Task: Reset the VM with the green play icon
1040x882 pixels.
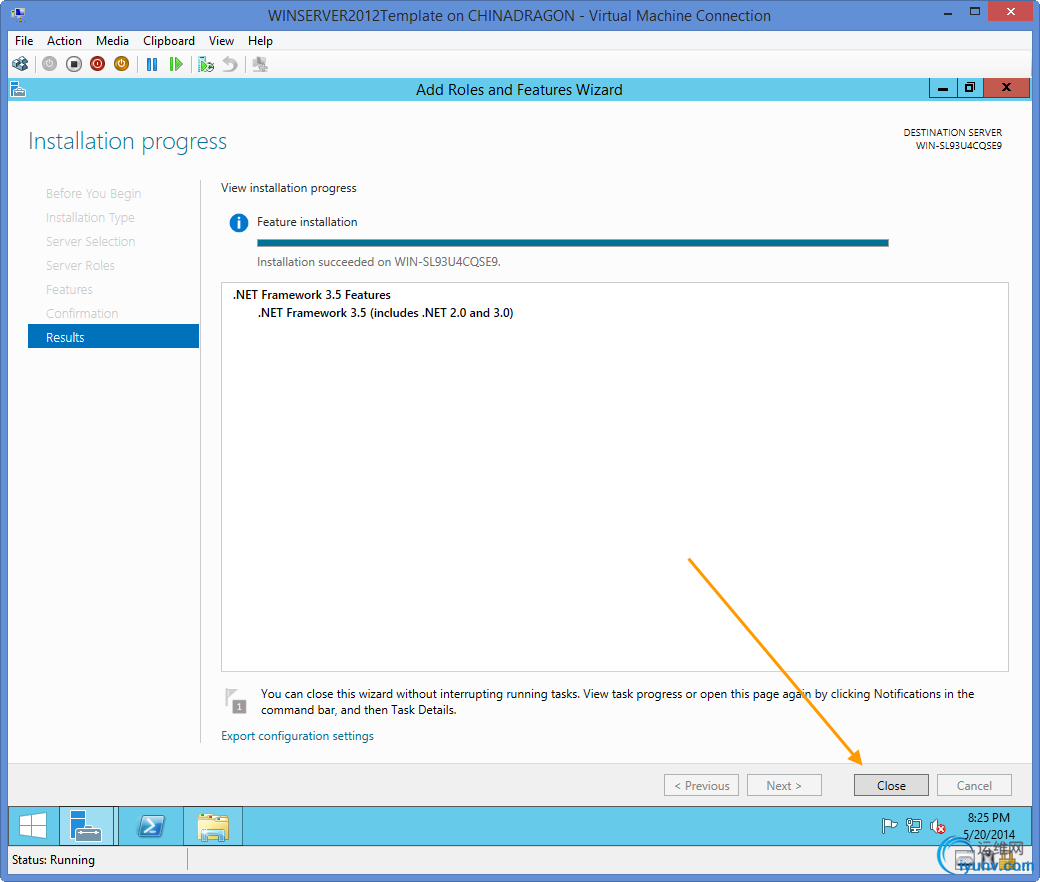Action: 176,64
